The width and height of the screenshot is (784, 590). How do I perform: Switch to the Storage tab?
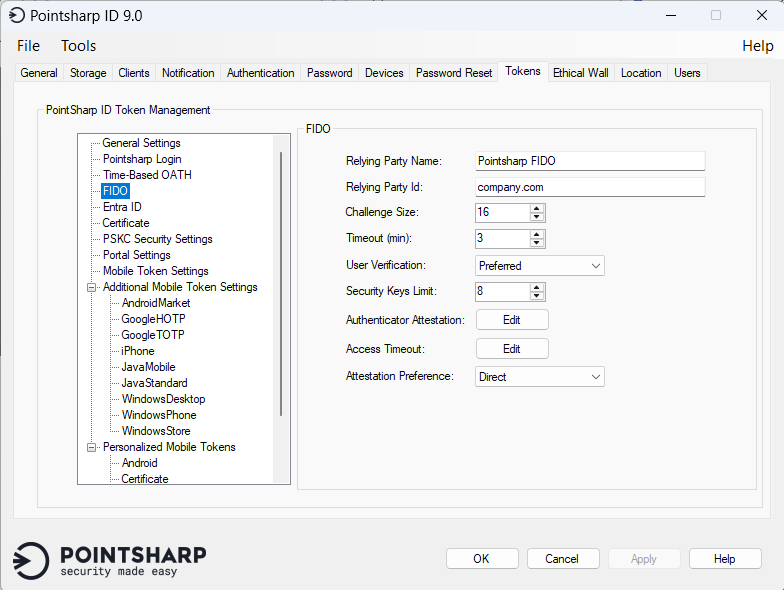point(88,73)
